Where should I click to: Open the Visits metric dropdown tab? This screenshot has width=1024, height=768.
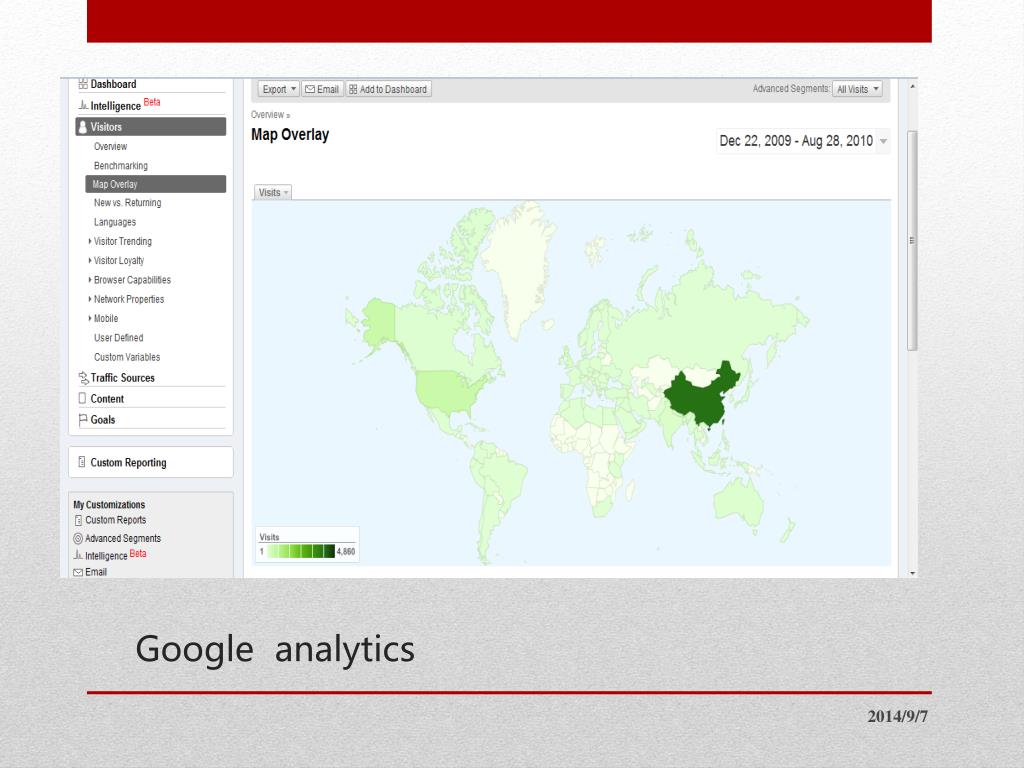pos(272,193)
